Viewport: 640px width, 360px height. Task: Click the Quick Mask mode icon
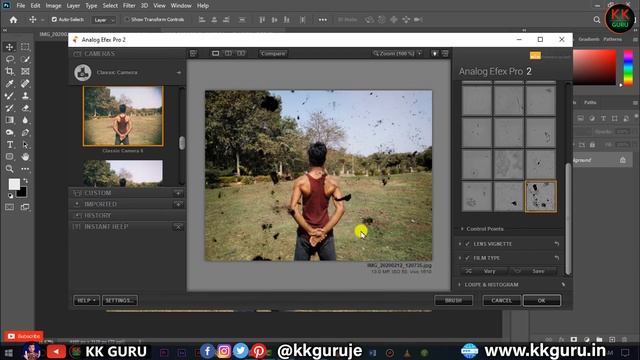pyautogui.click(x=9, y=207)
